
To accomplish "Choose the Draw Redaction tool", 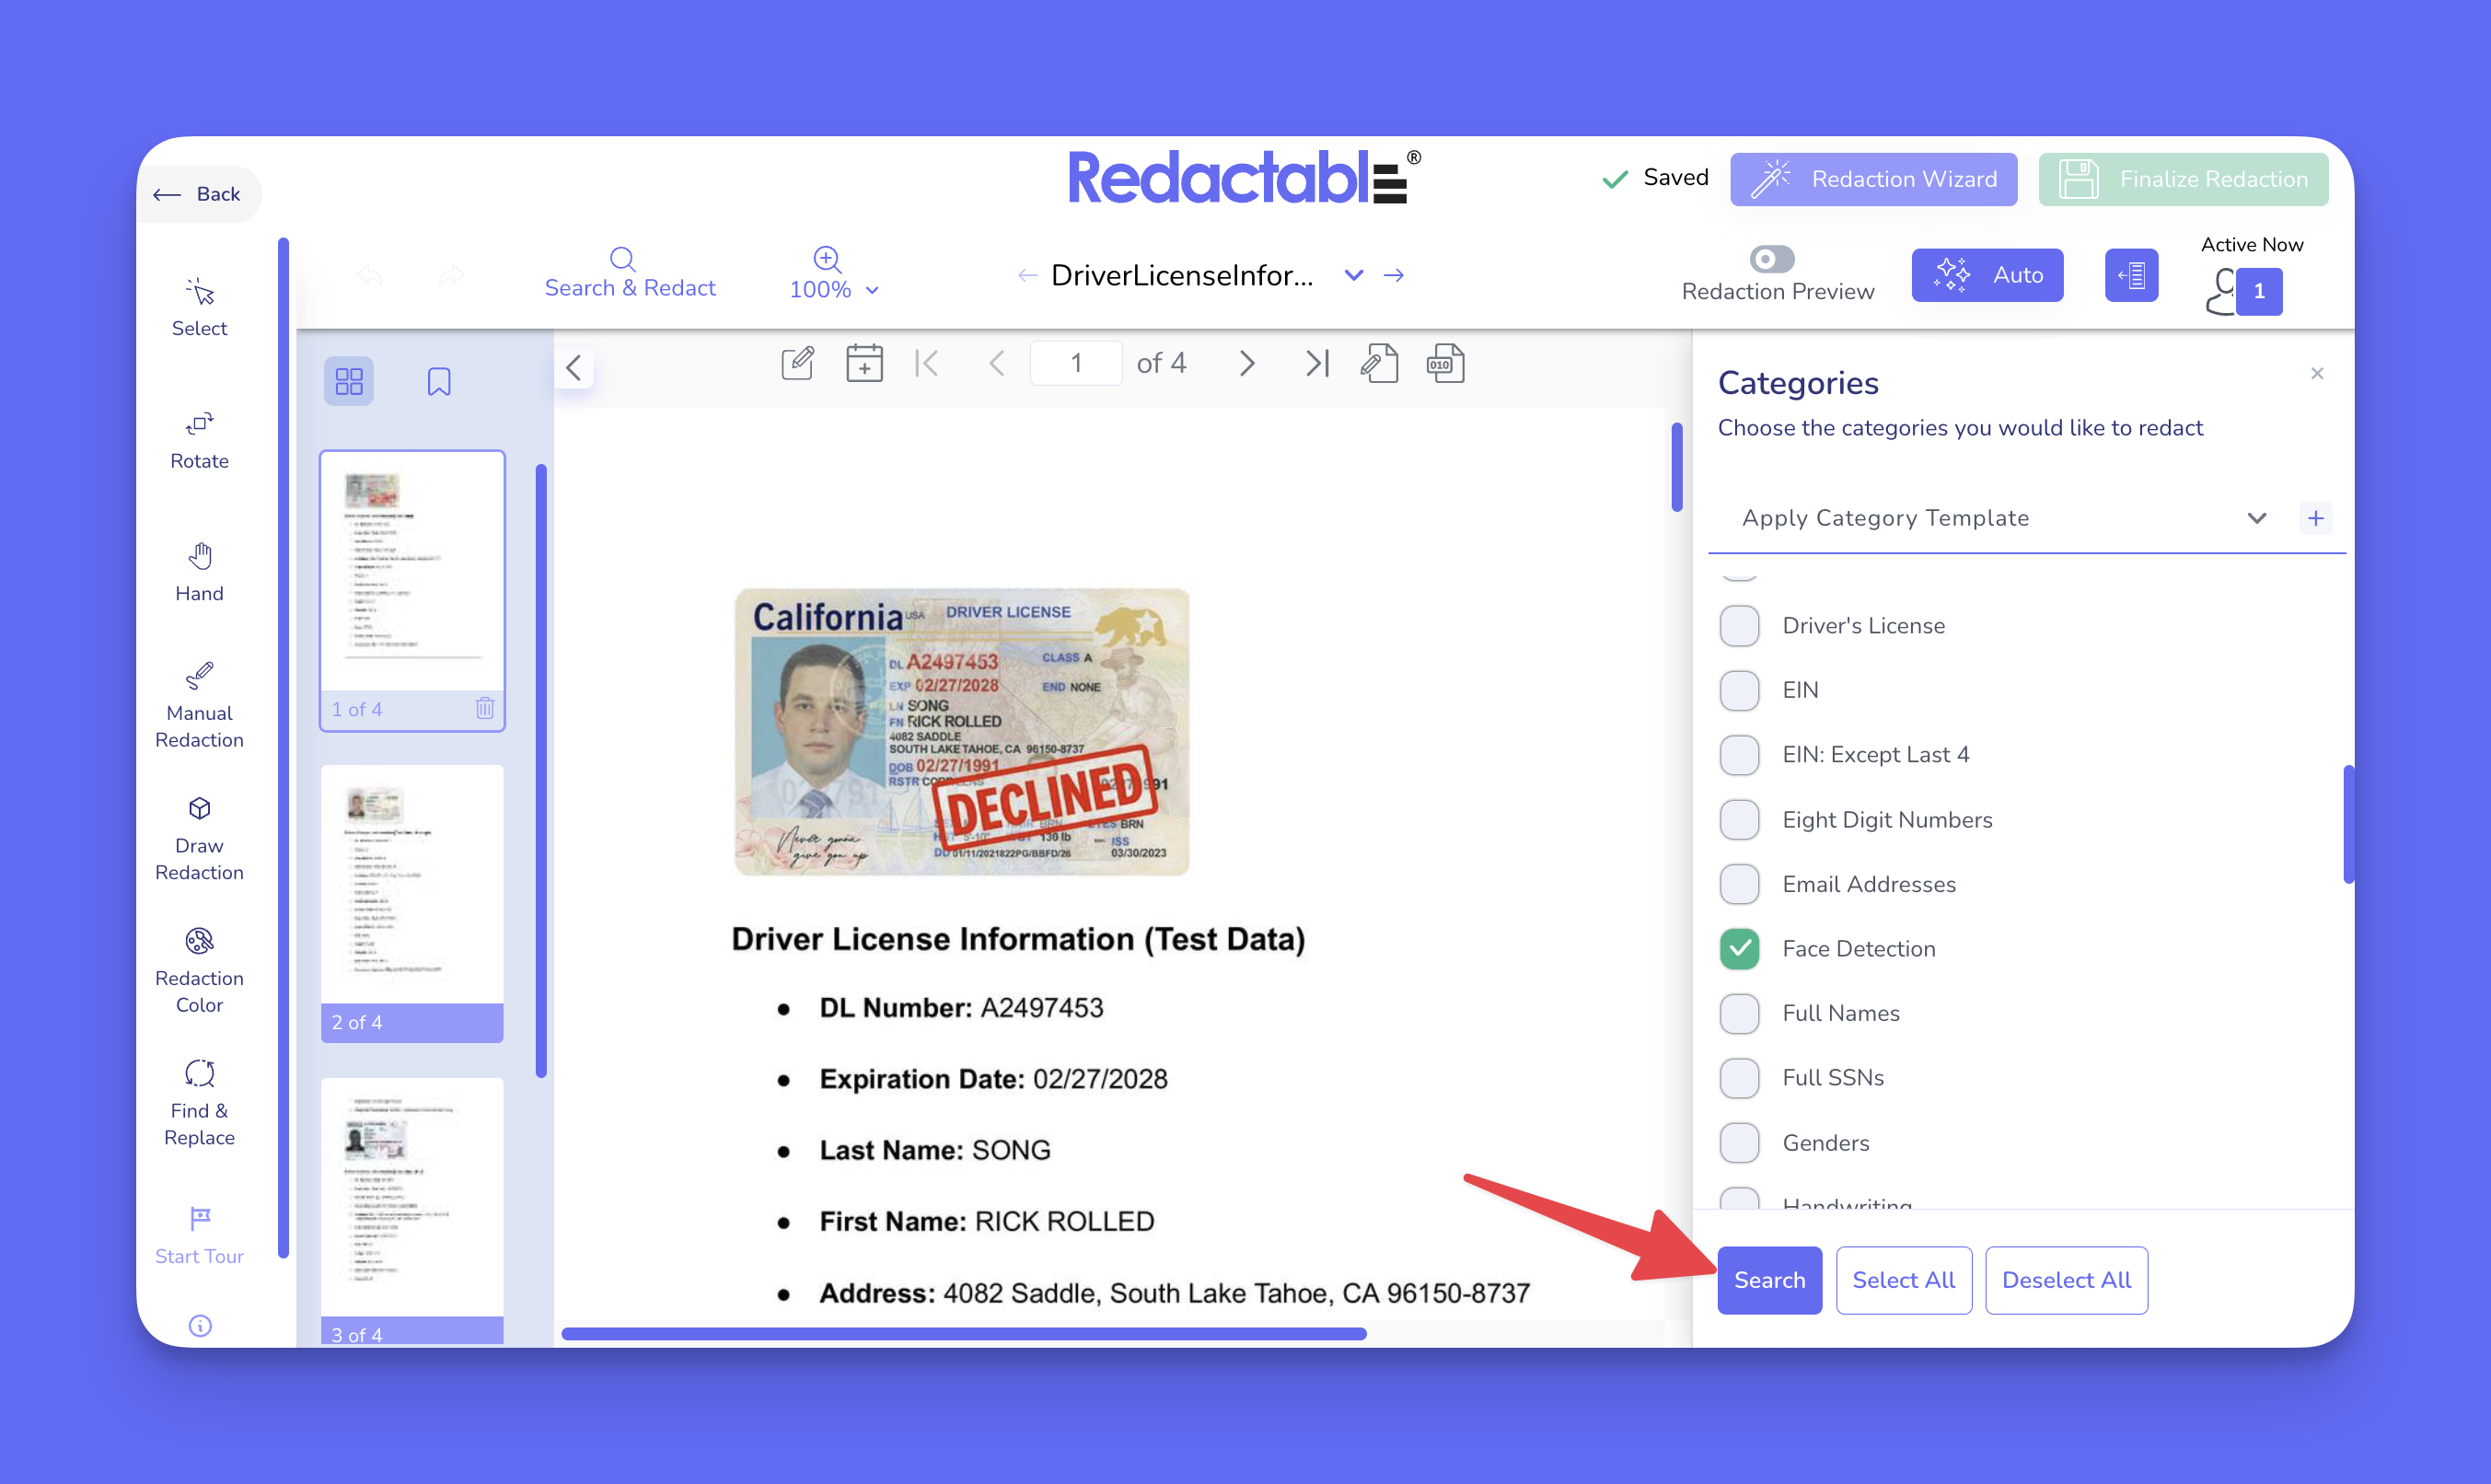I will click(199, 836).
